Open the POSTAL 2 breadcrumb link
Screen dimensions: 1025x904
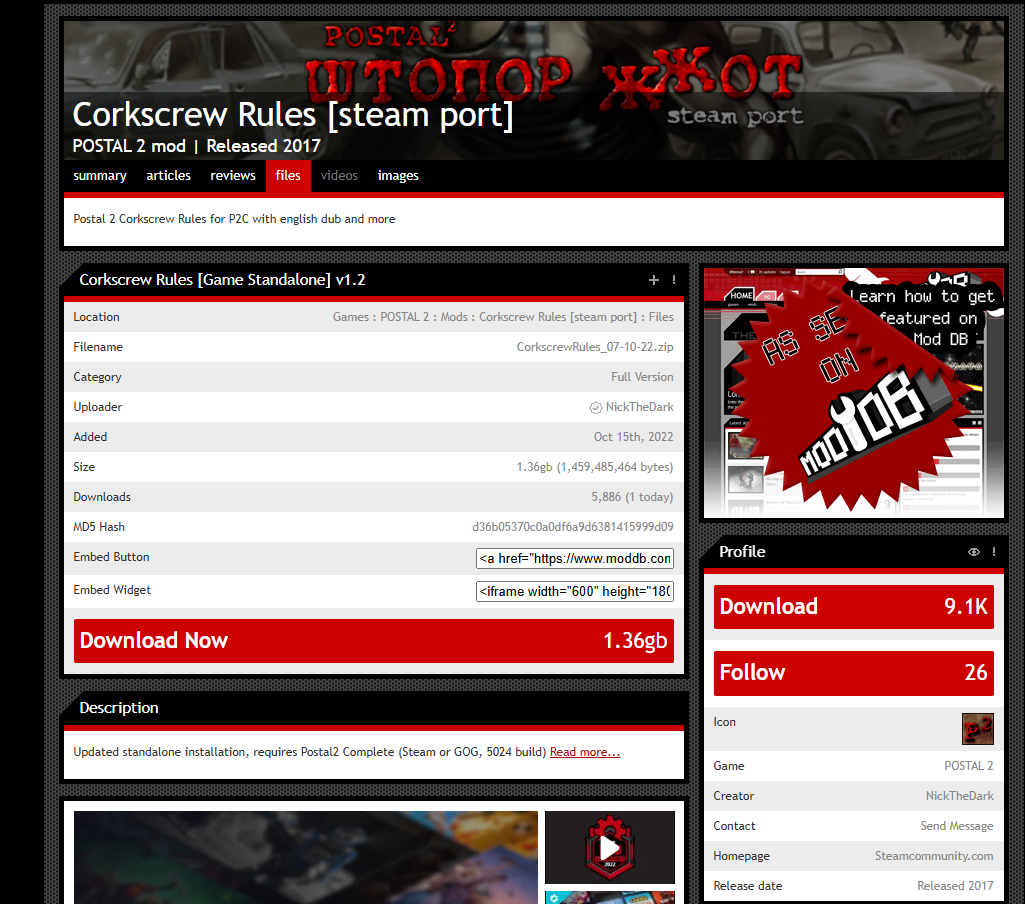[405, 317]
